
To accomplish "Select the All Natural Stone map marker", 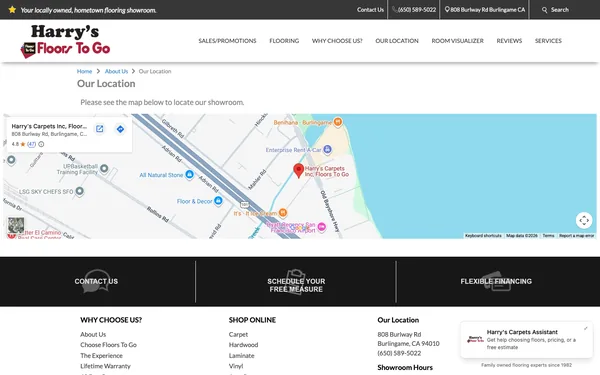I will tap(189, 174).
